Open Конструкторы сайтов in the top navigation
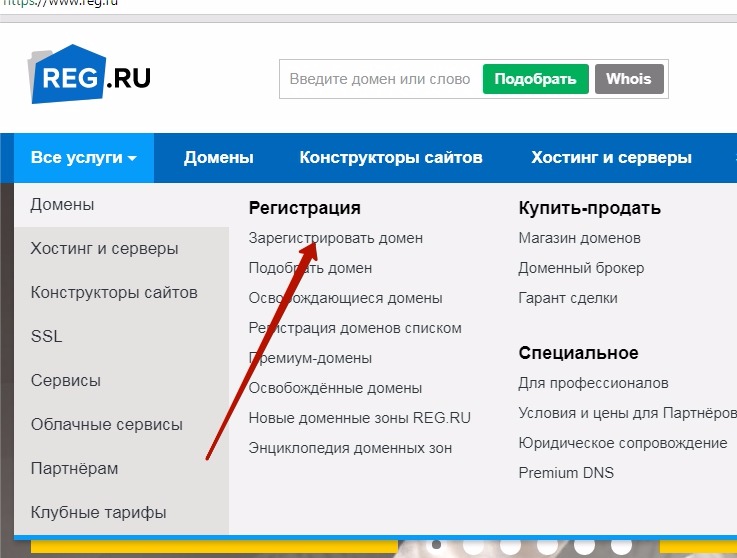This screenshot has width=737, height=558. click(391, 158)
